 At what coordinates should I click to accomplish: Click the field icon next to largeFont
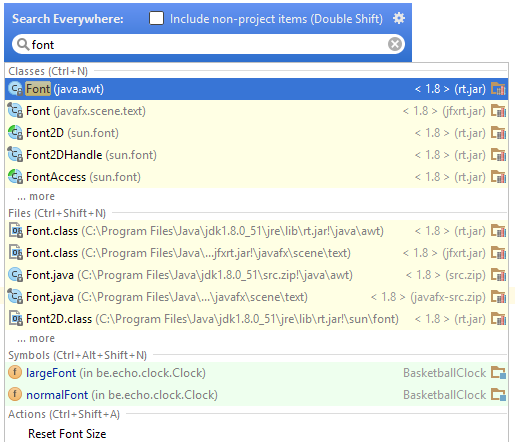15,372
